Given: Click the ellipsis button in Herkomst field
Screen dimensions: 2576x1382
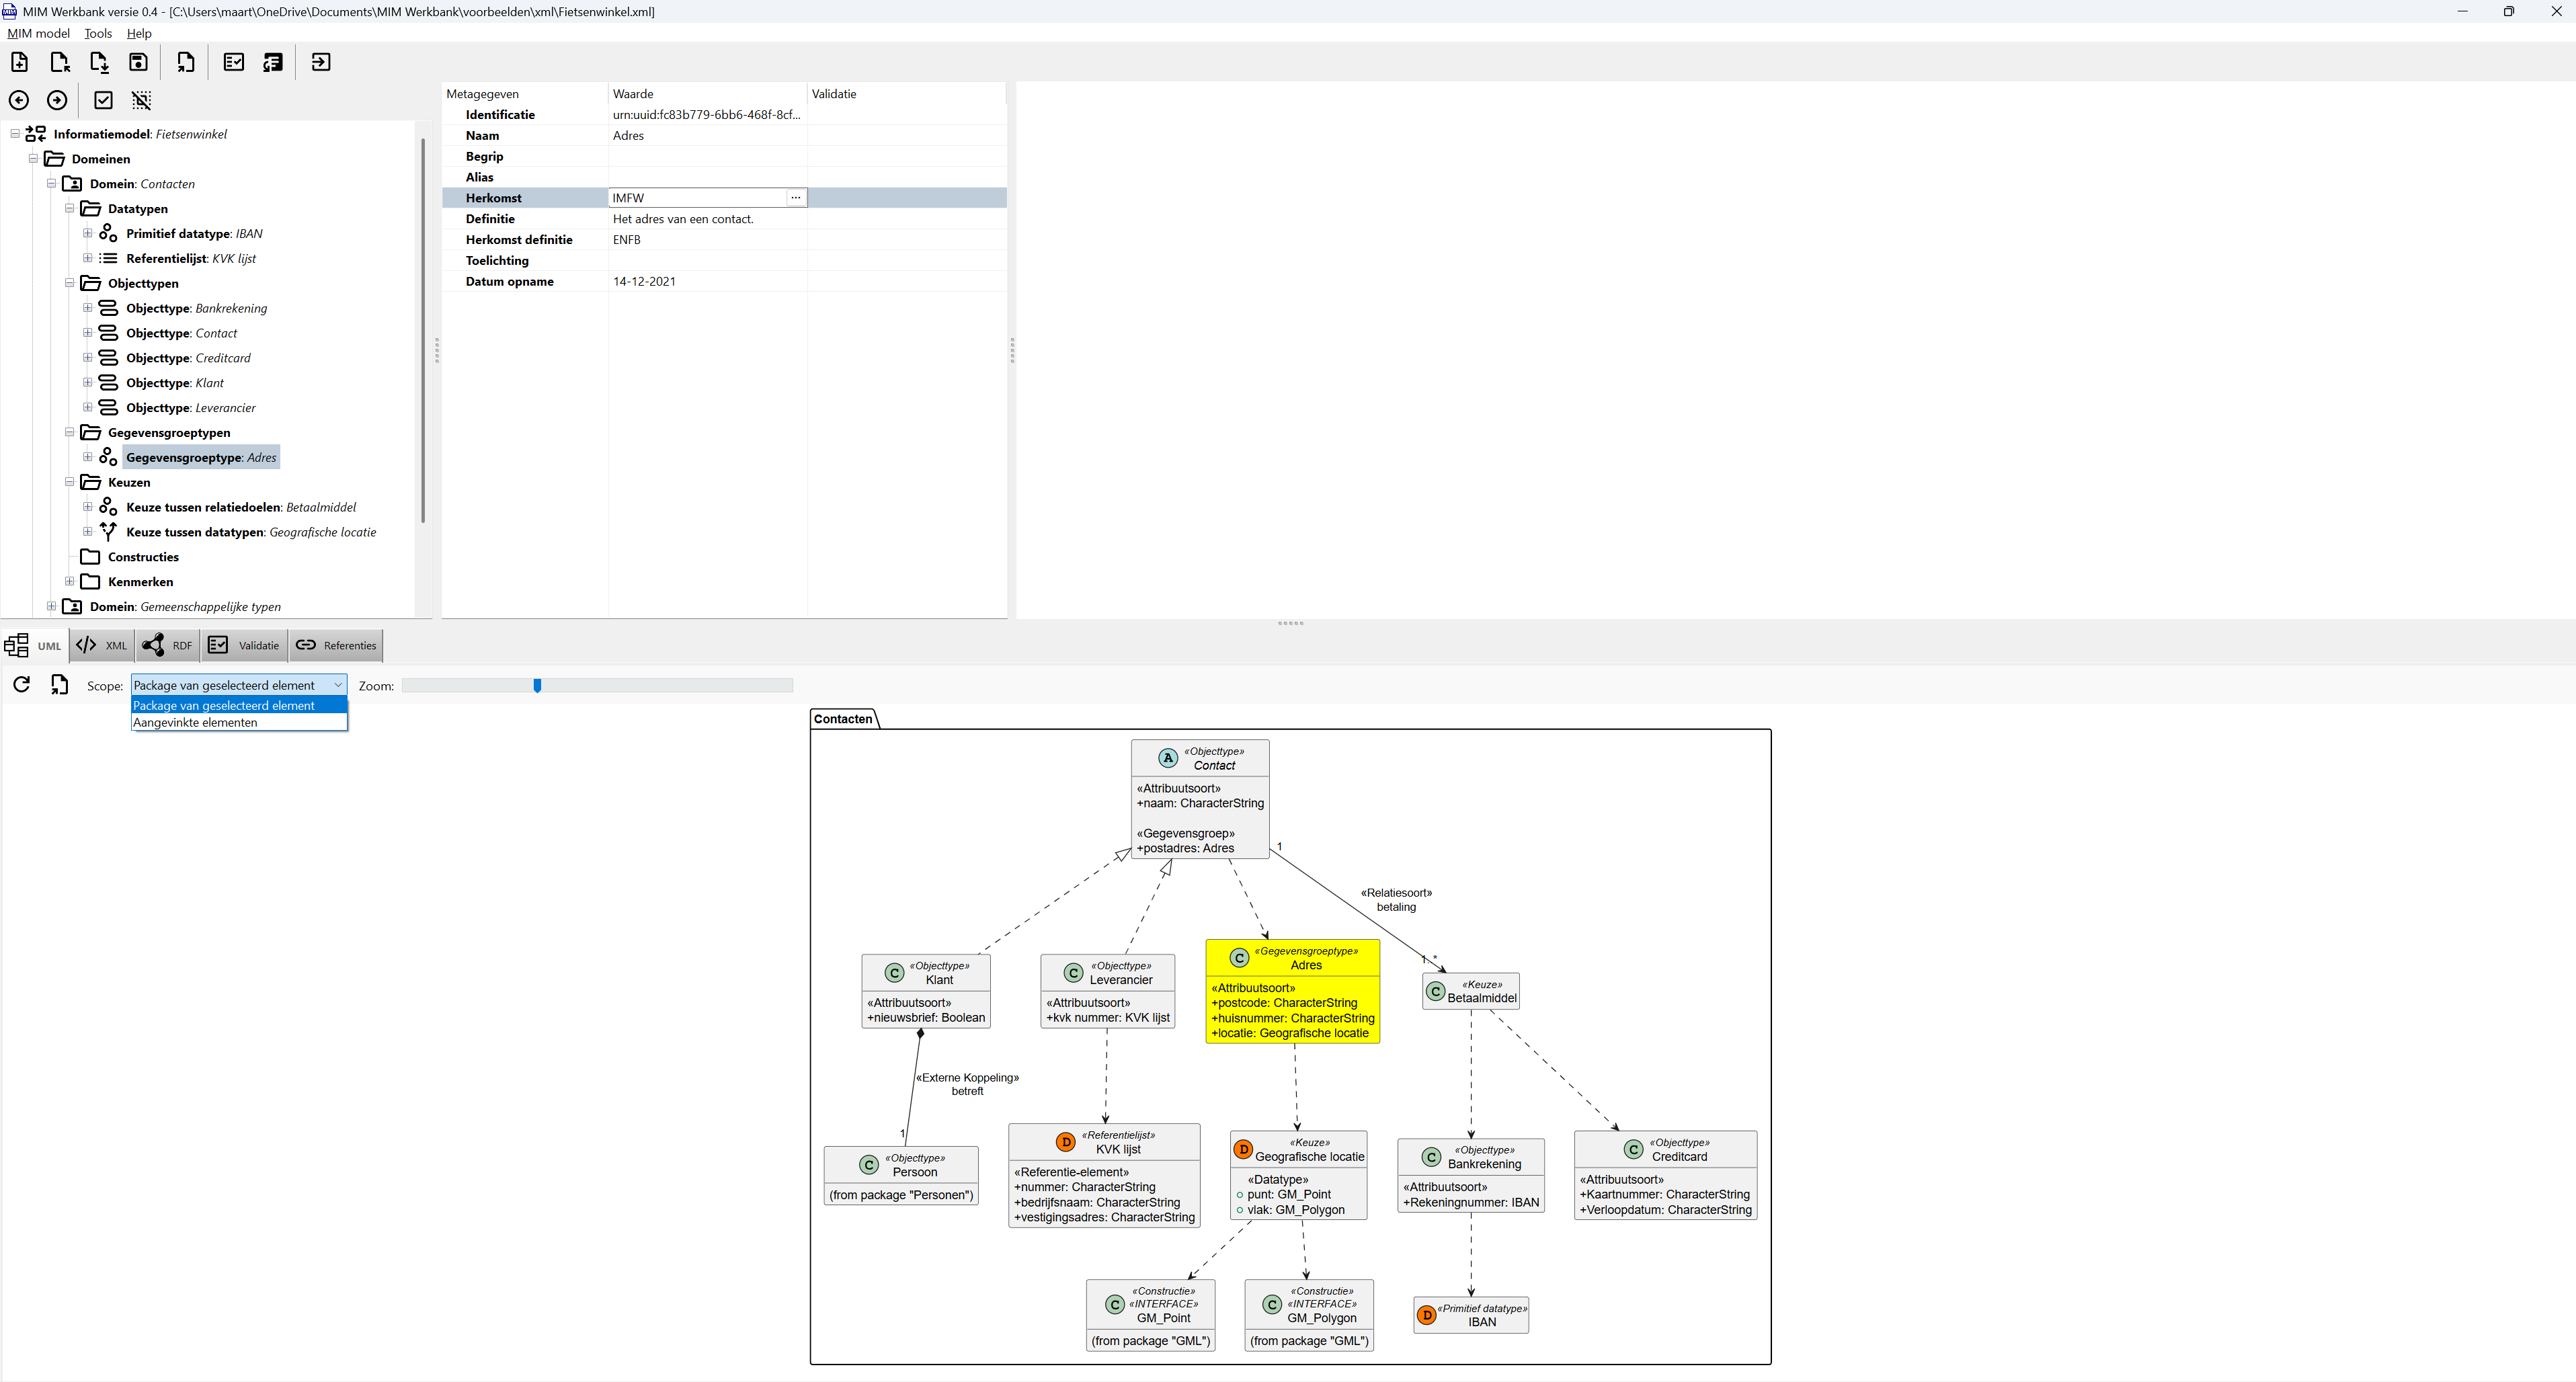Looking at the screenshot, I should click(795, 198).
